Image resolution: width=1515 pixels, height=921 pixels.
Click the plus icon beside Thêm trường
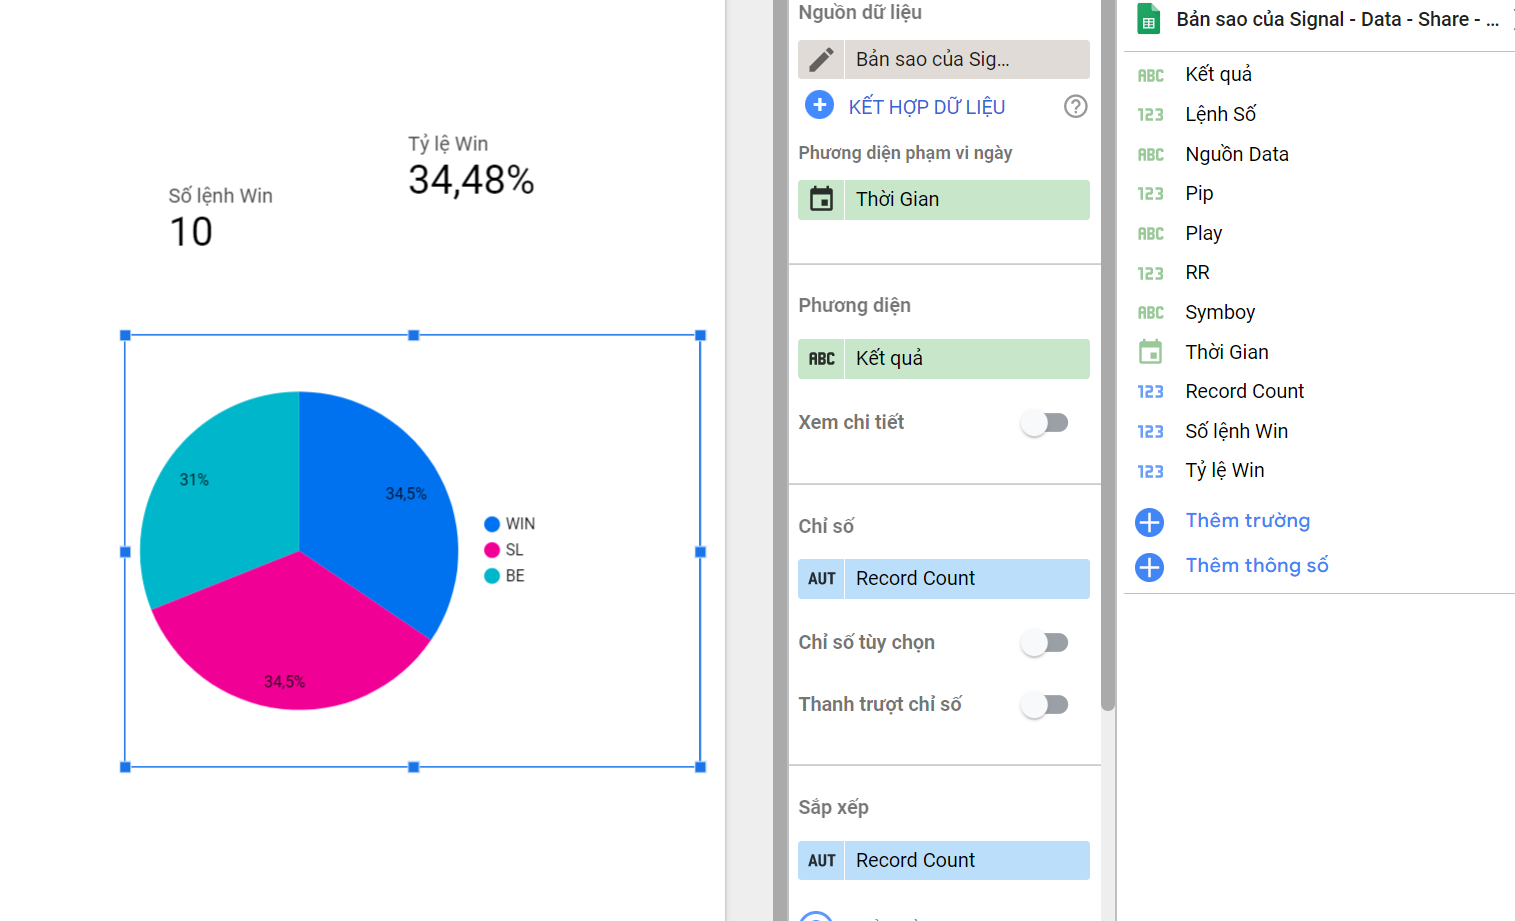pos(1150,522)
